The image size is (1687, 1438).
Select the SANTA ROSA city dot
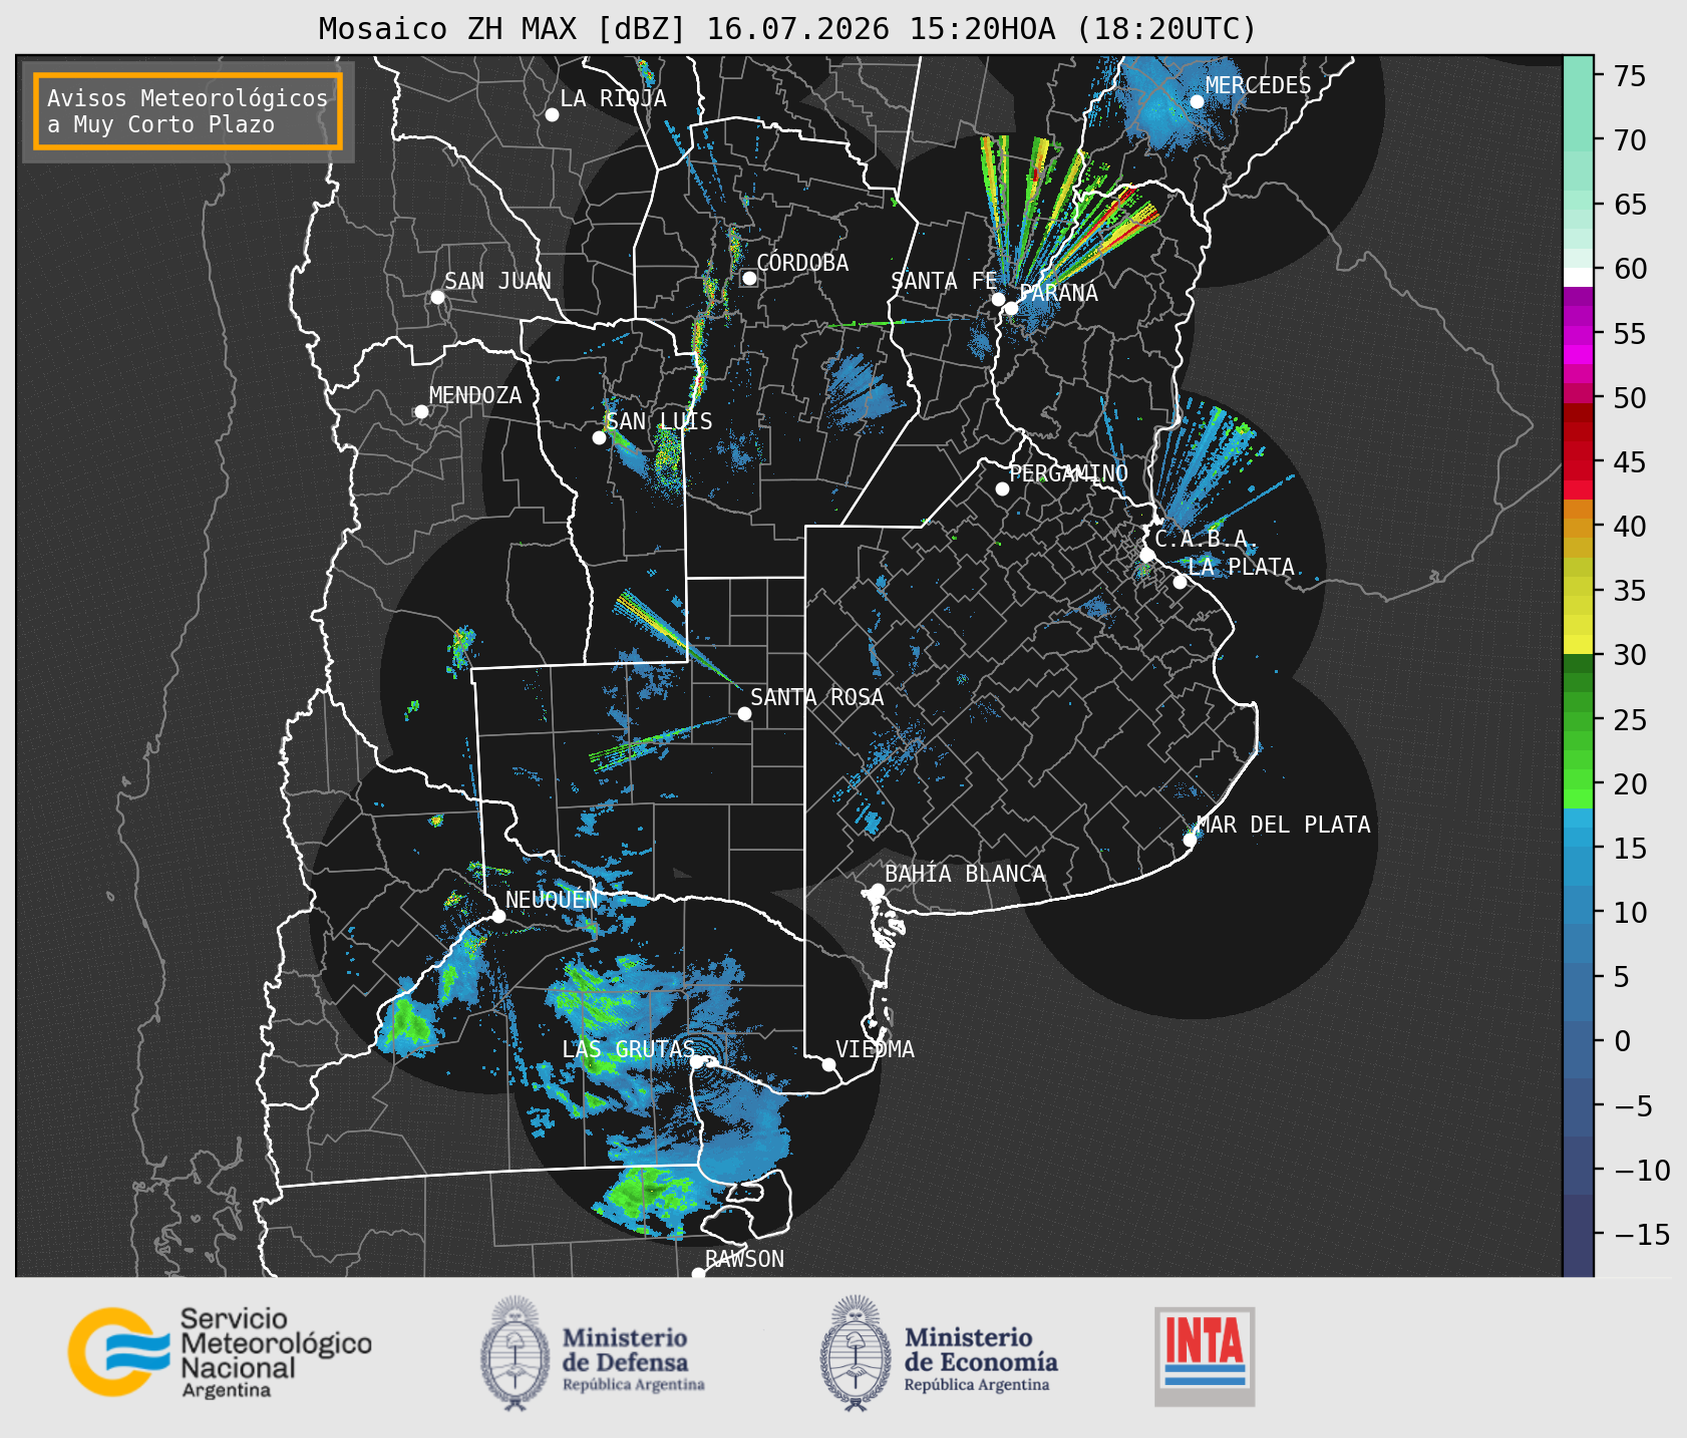744,713
